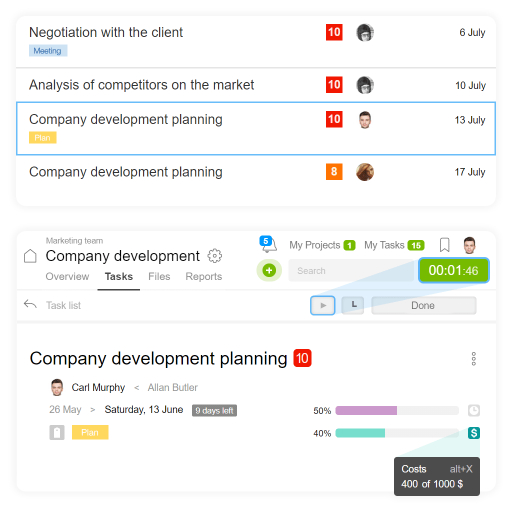Open the three-dot task options menu
The width and height of the screenshot is (512, 512).
[x=474, y=359]
